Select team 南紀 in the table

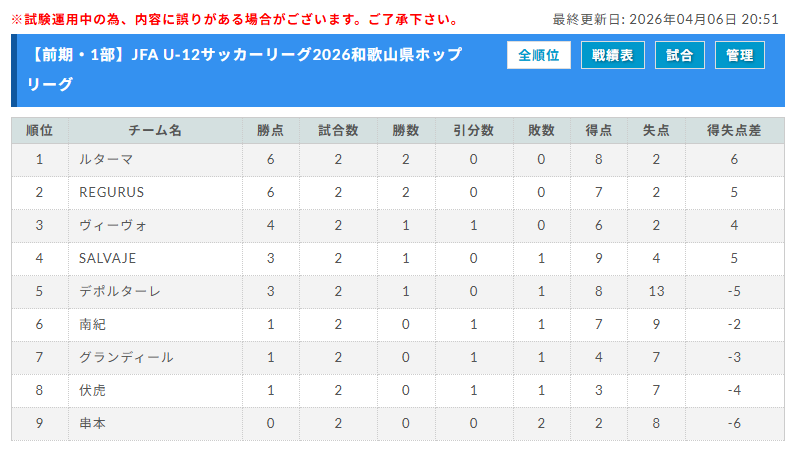tap(92, 324)
